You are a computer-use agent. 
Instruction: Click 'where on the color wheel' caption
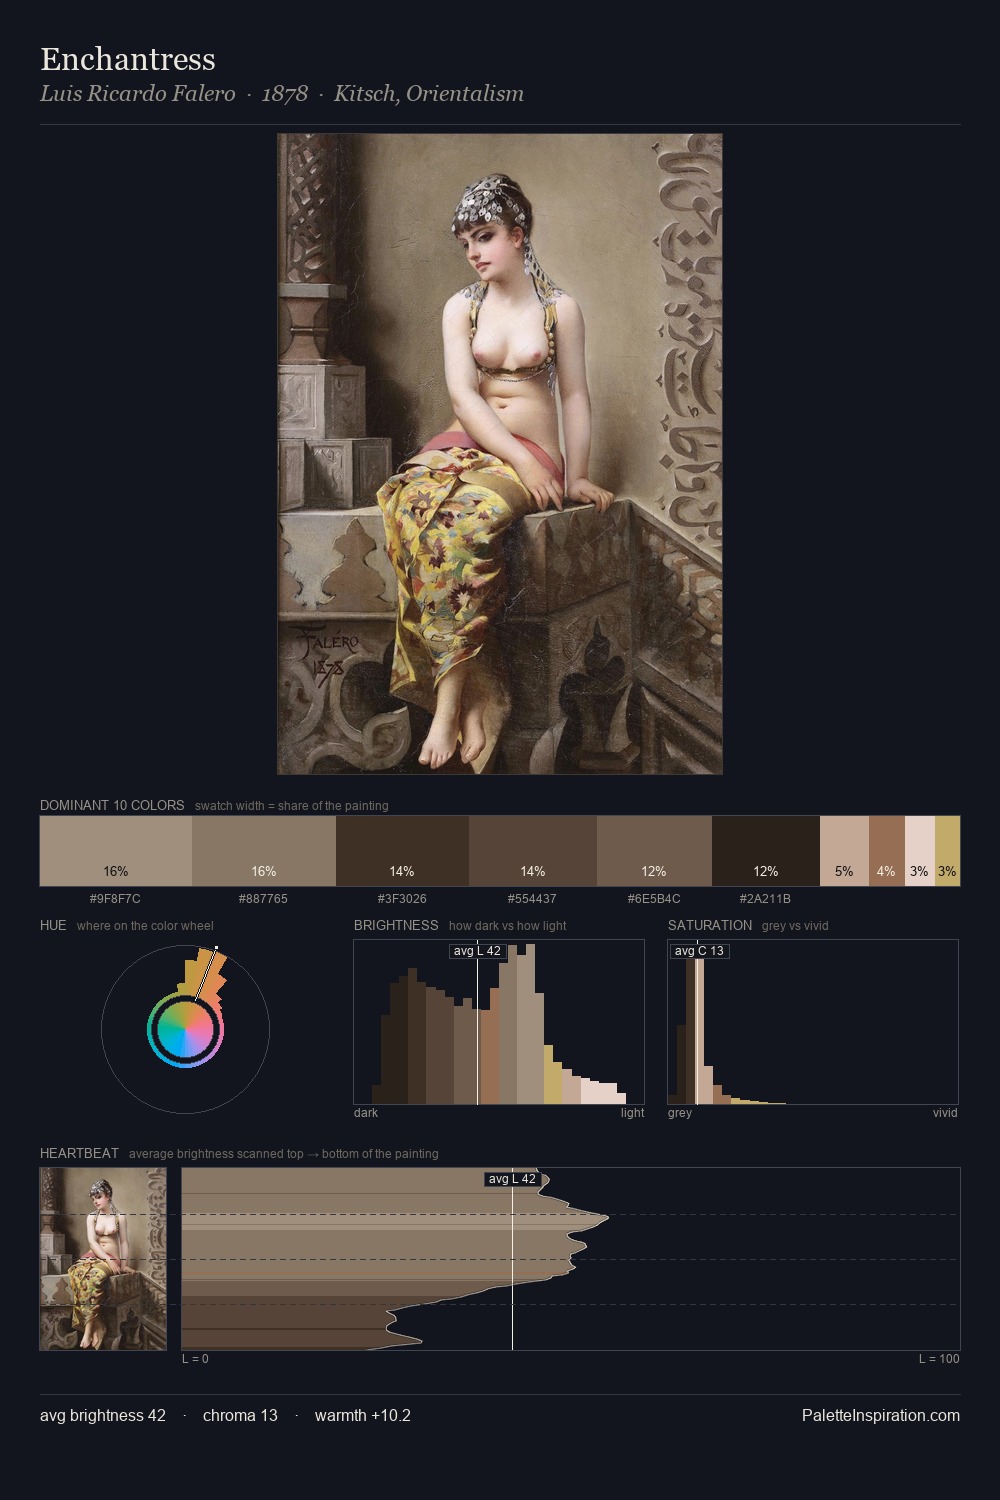tap(145, 925)
